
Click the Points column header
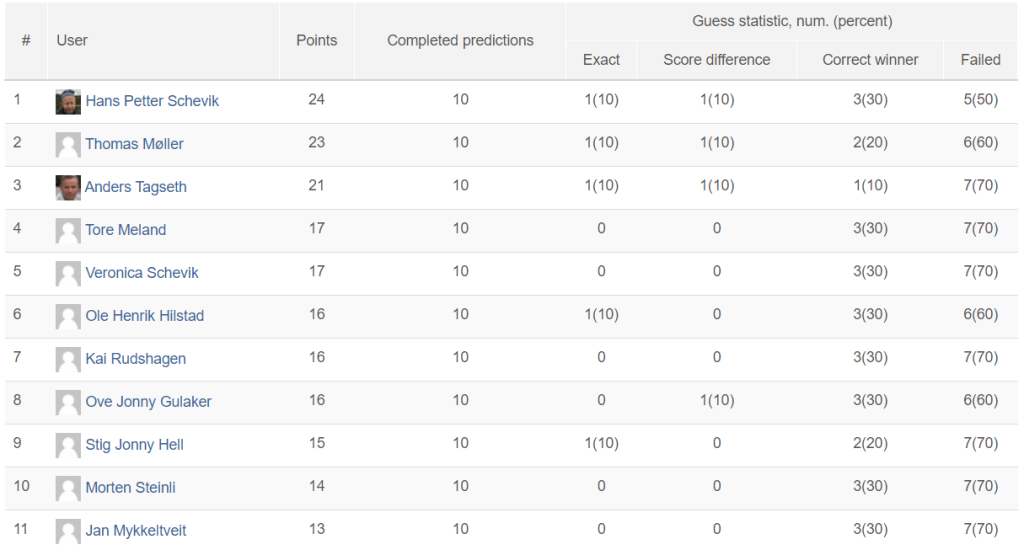tap(317, 40)
